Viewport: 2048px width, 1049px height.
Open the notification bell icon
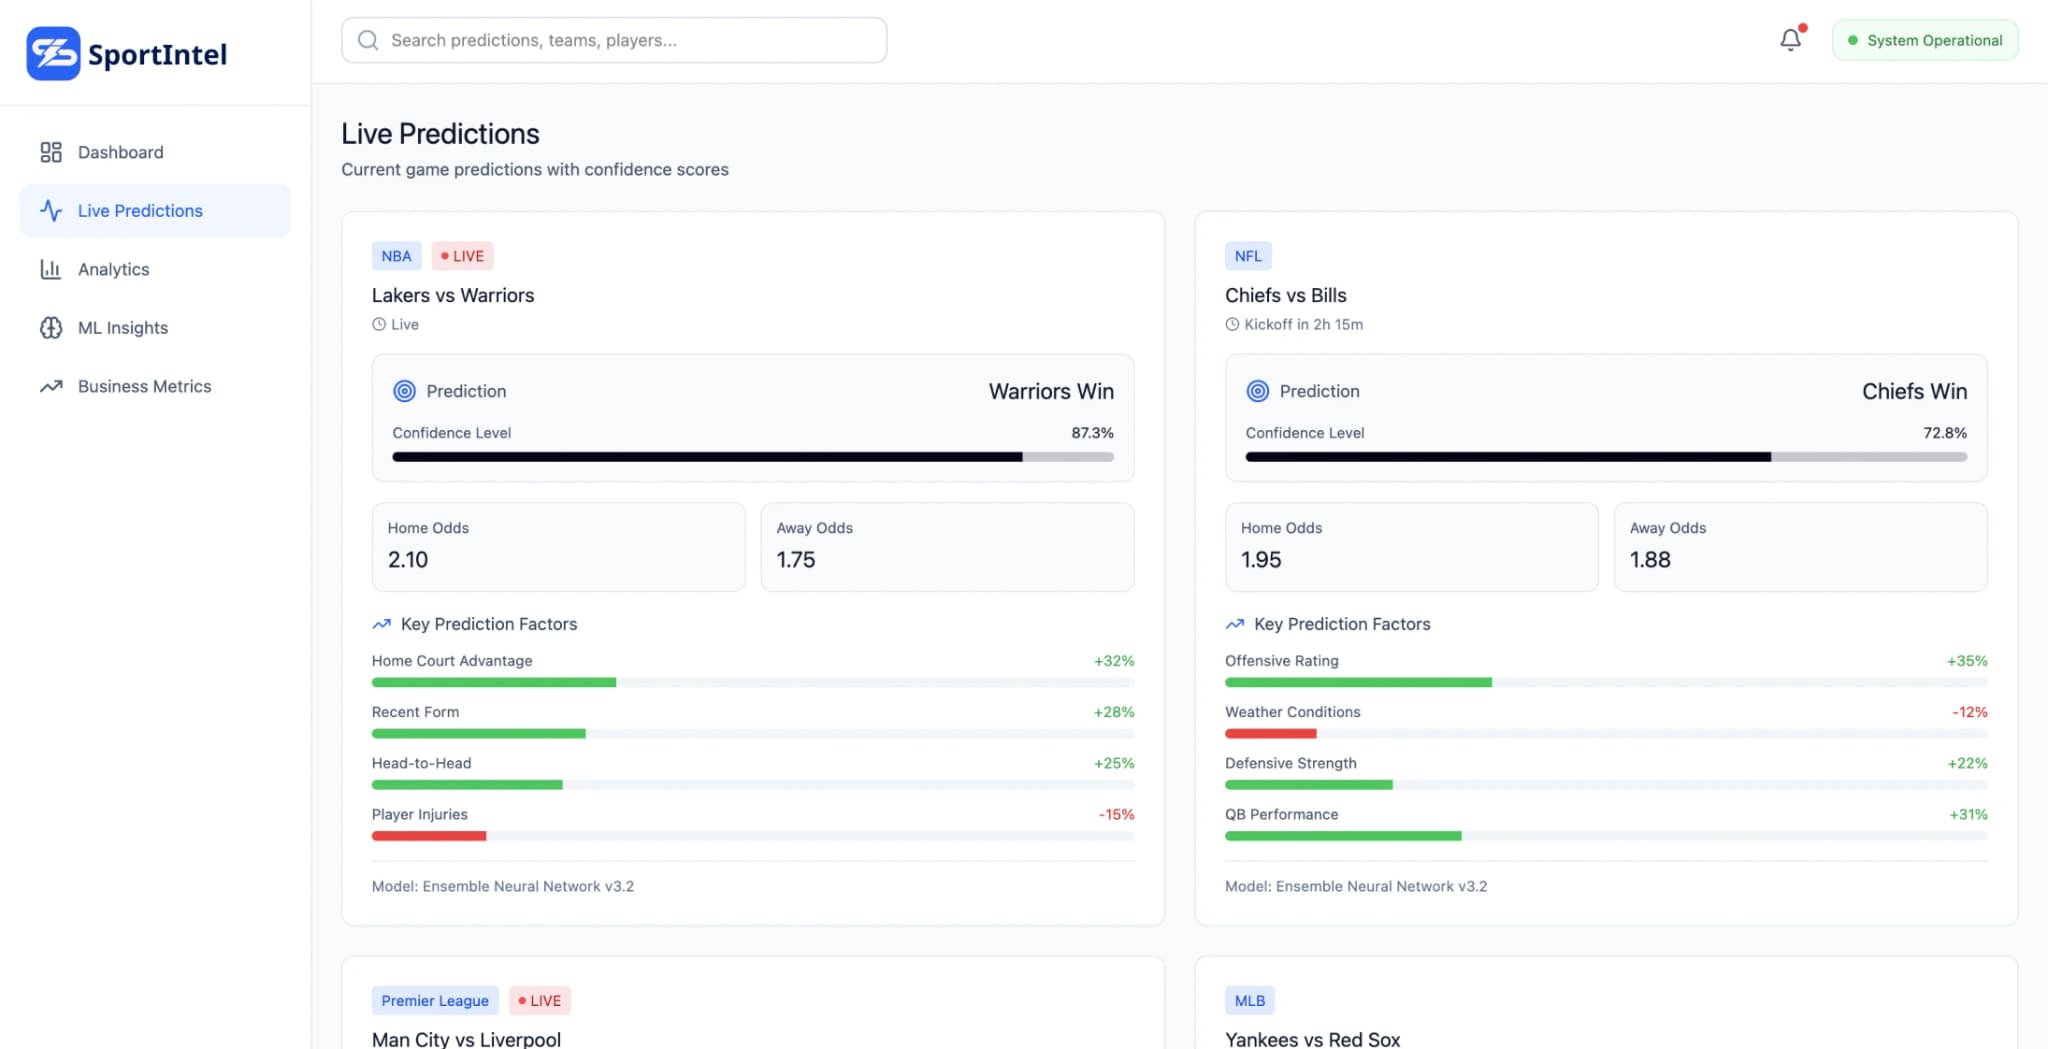1792,40
